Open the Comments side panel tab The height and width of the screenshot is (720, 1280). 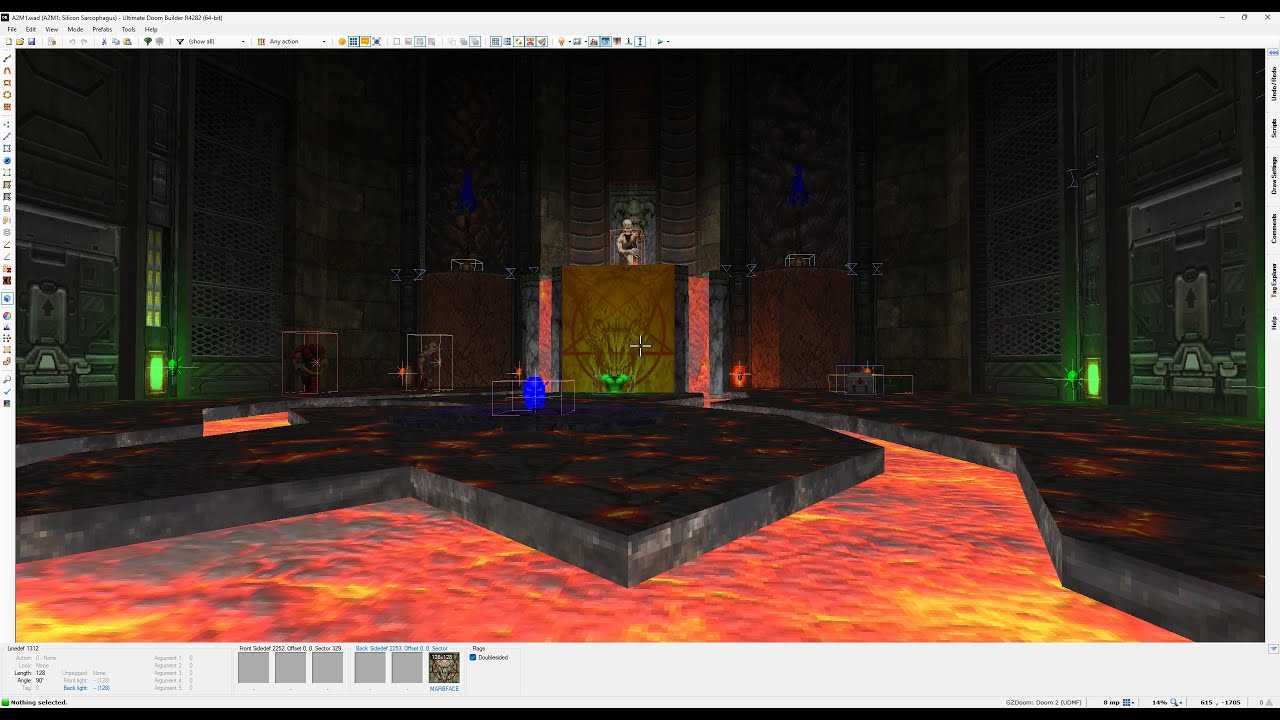pos(1274,228)
